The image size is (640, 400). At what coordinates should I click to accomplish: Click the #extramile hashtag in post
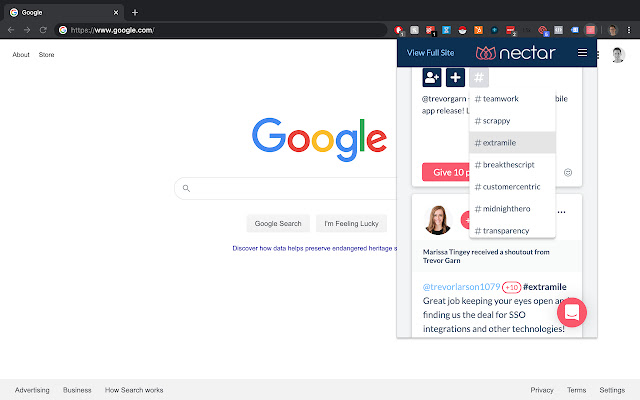544,287
